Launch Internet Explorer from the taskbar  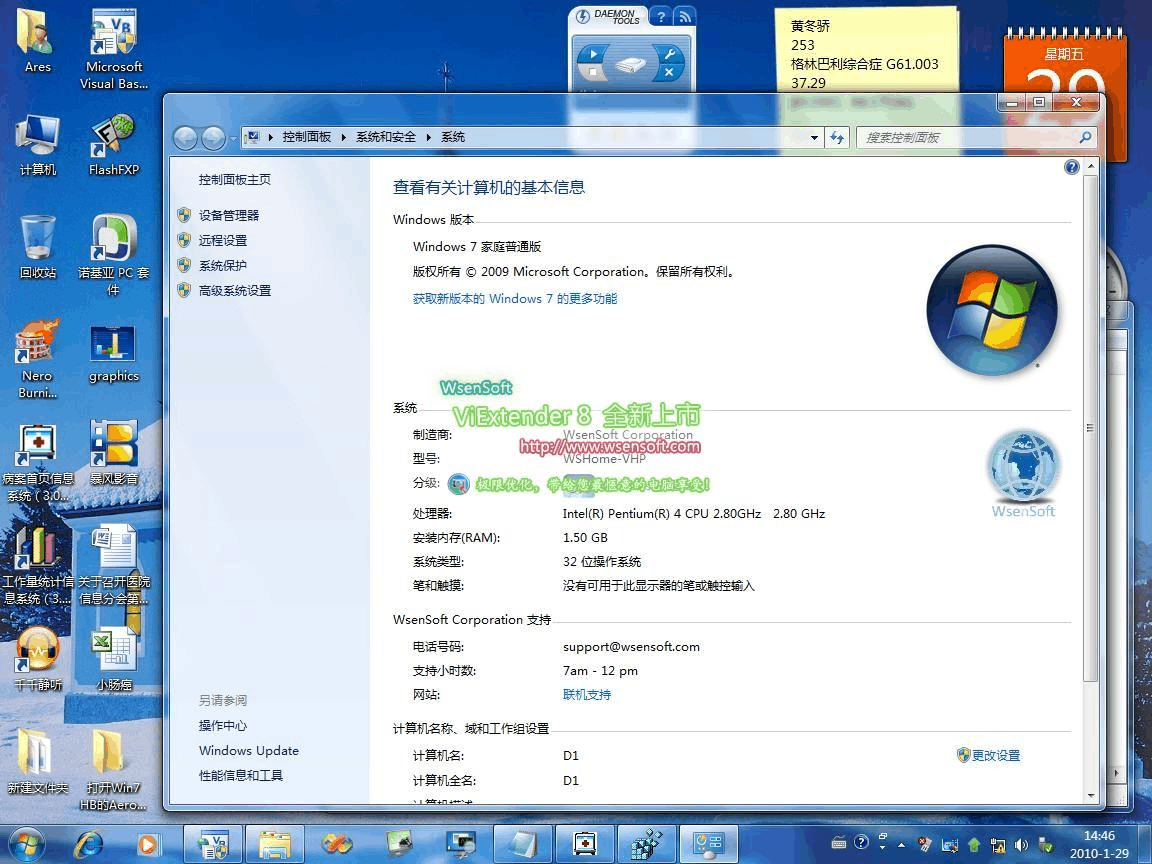click(x=88, y=844)
